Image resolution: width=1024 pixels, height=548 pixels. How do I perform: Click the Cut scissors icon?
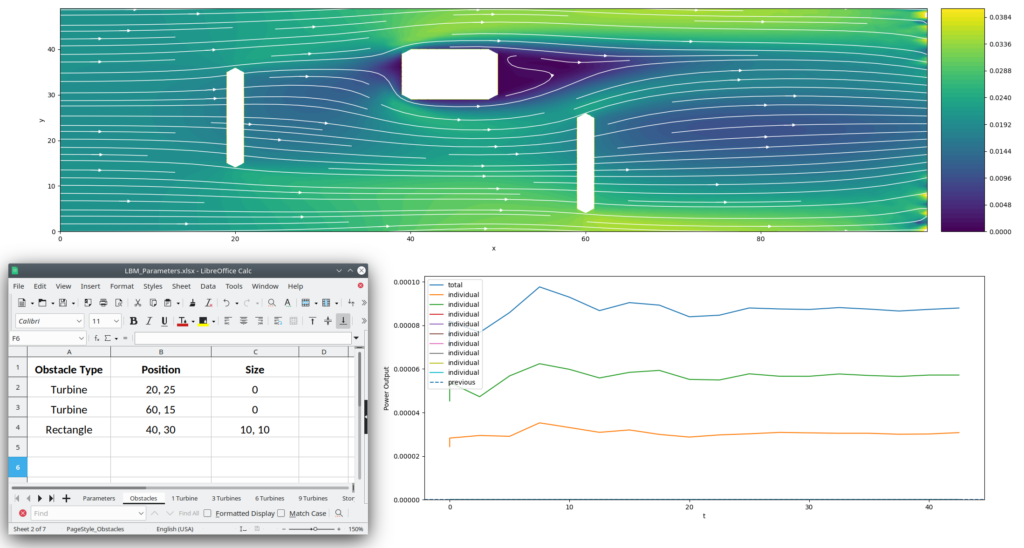[137, 302]
